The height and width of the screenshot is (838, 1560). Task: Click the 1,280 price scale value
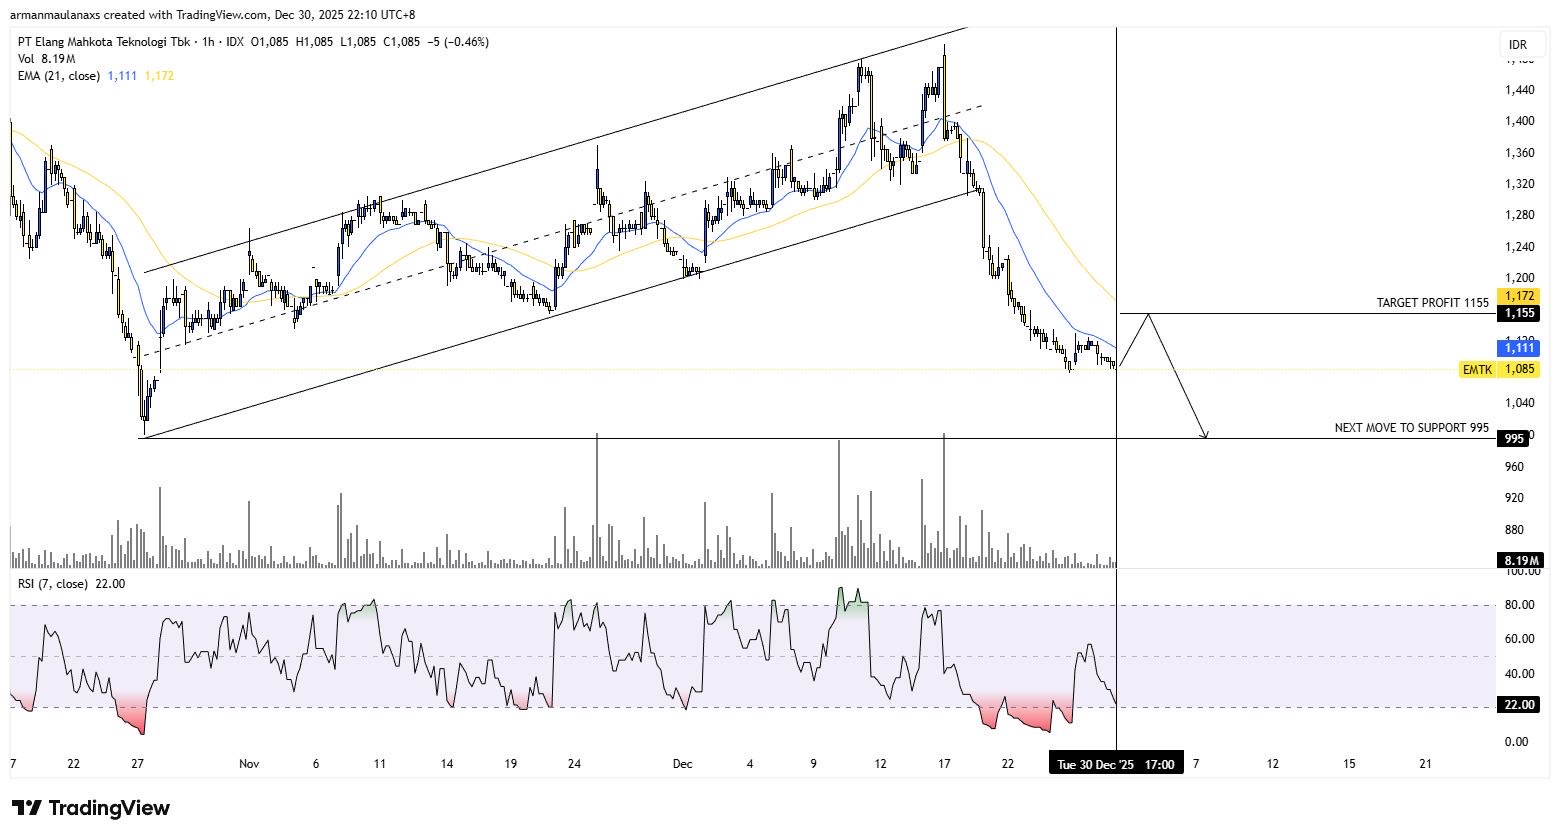click(x=1519, y=215)
